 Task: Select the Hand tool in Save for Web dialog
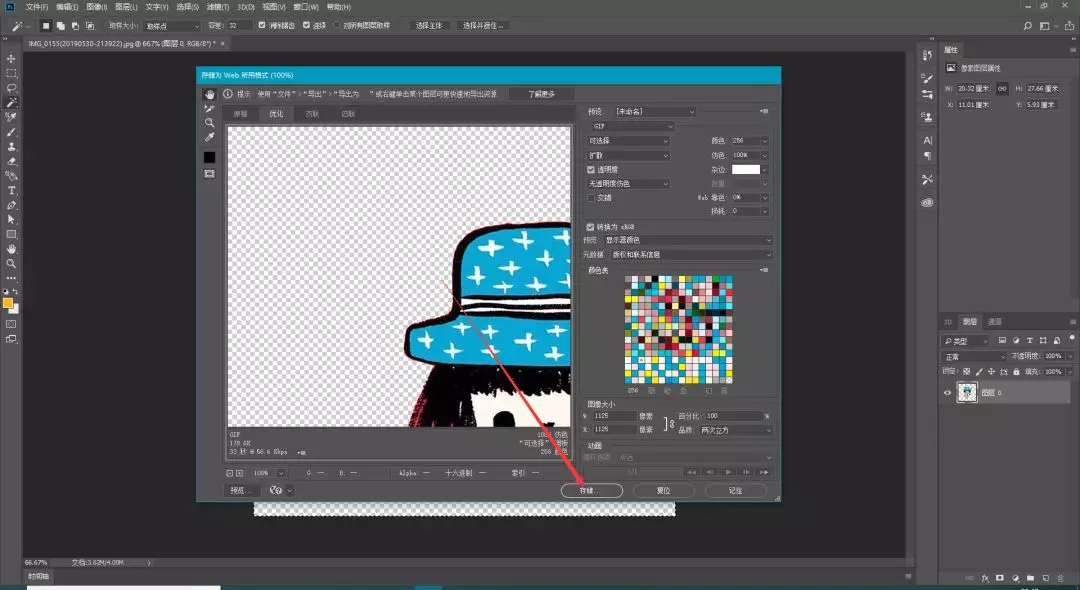pos(210,95)
